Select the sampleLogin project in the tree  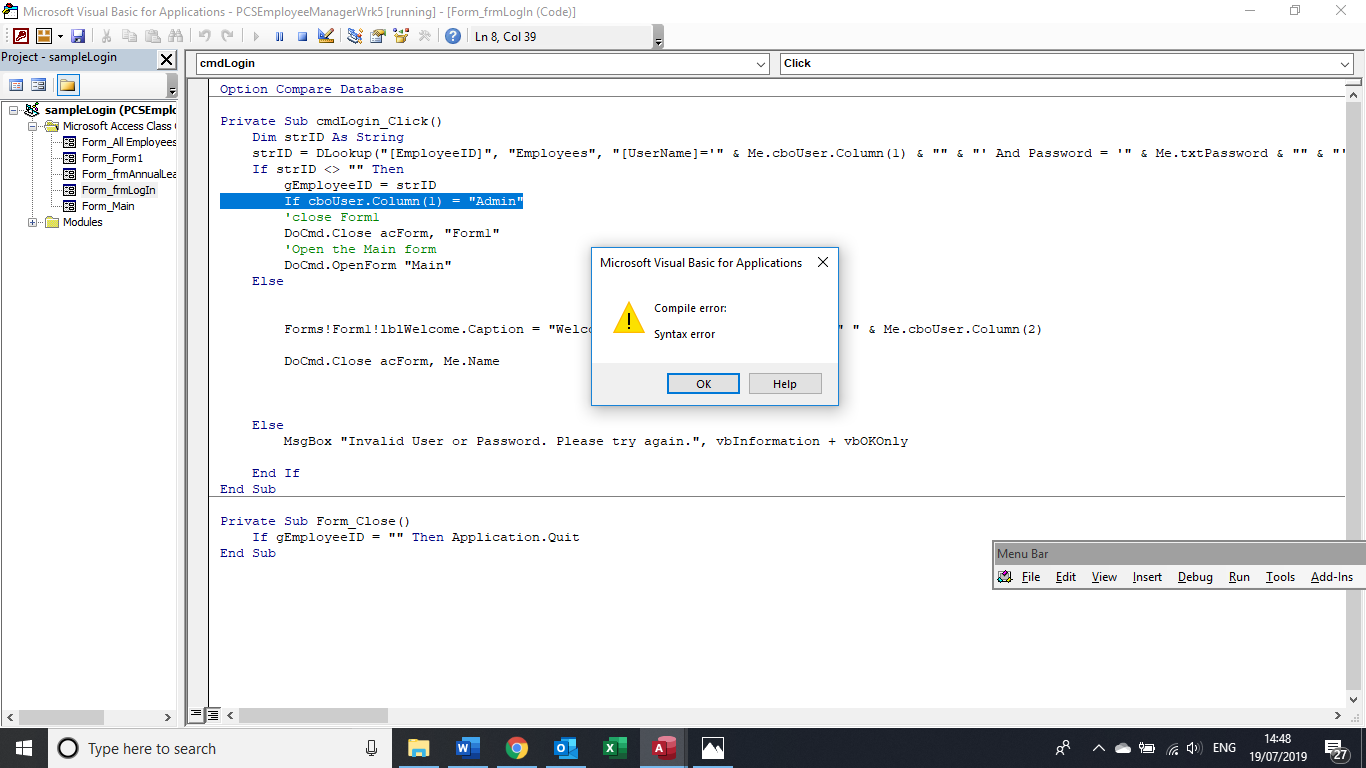coord(110,110)
